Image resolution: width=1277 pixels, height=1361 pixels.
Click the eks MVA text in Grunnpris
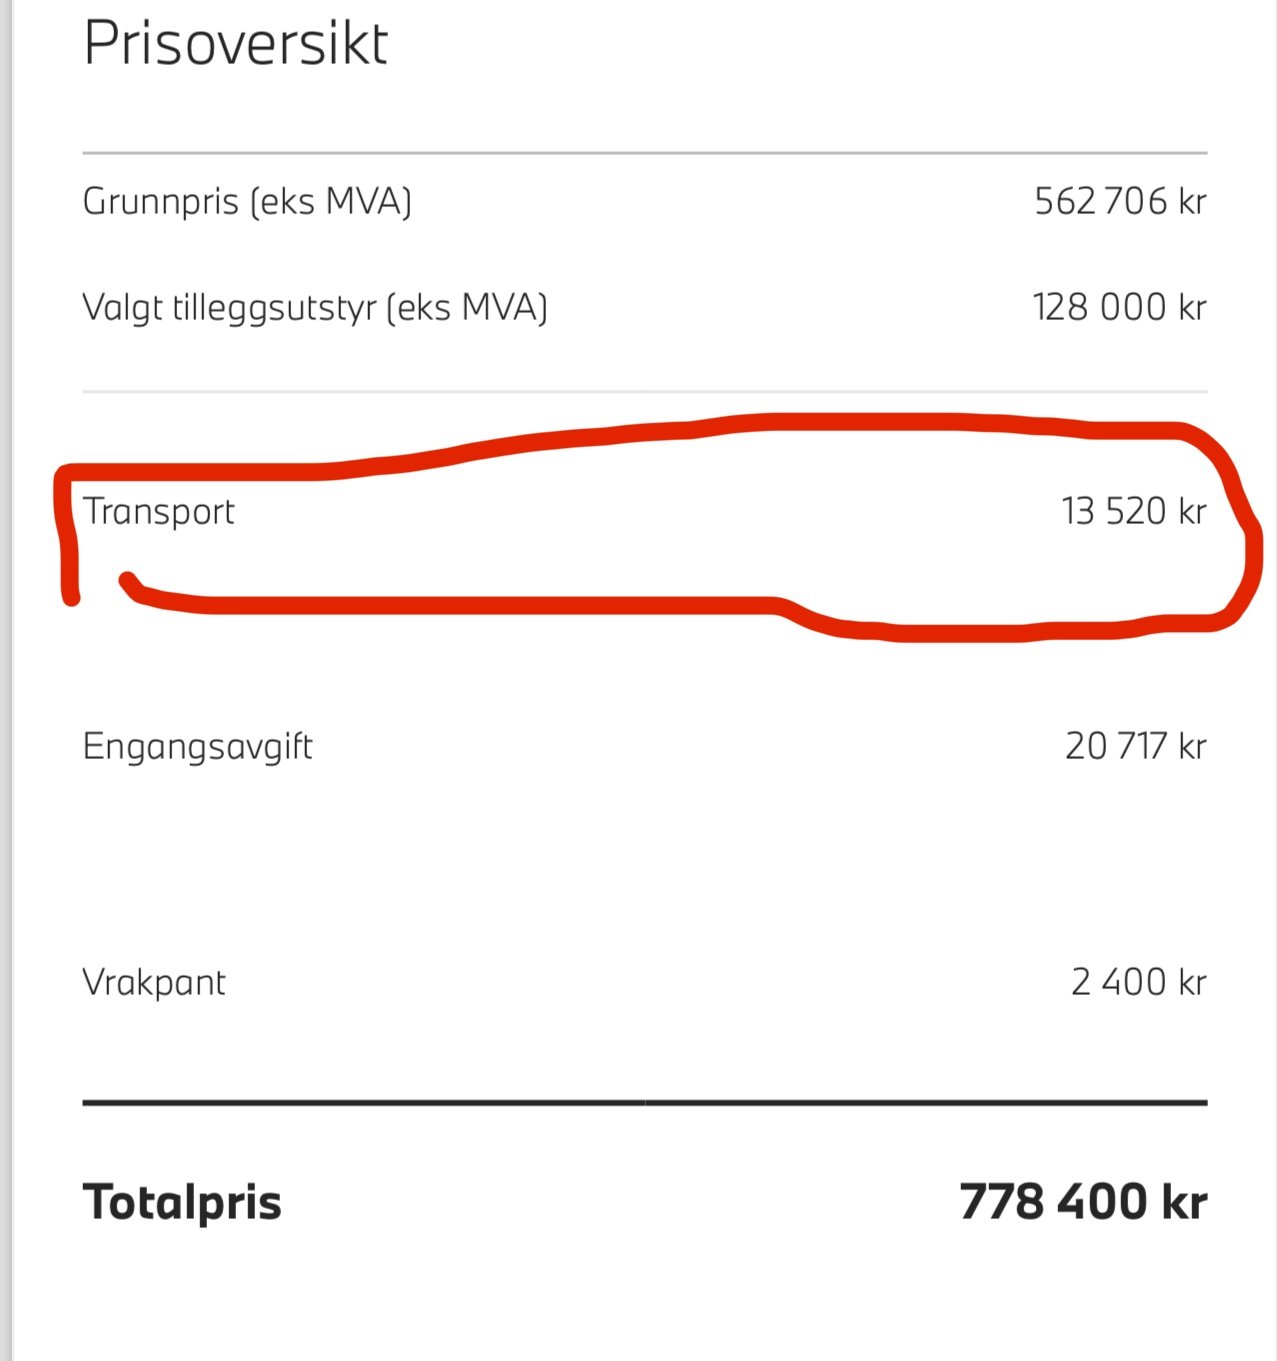pos(331,201)
